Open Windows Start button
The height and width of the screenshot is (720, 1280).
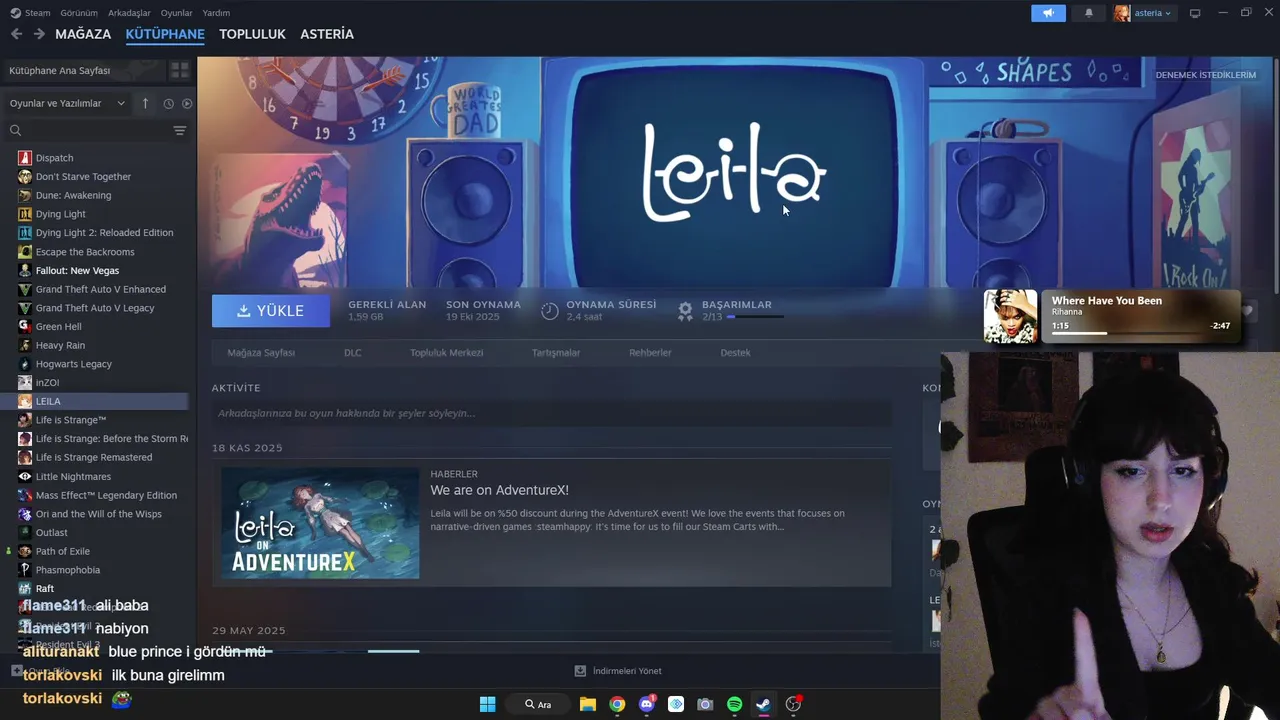pos(487,704)
